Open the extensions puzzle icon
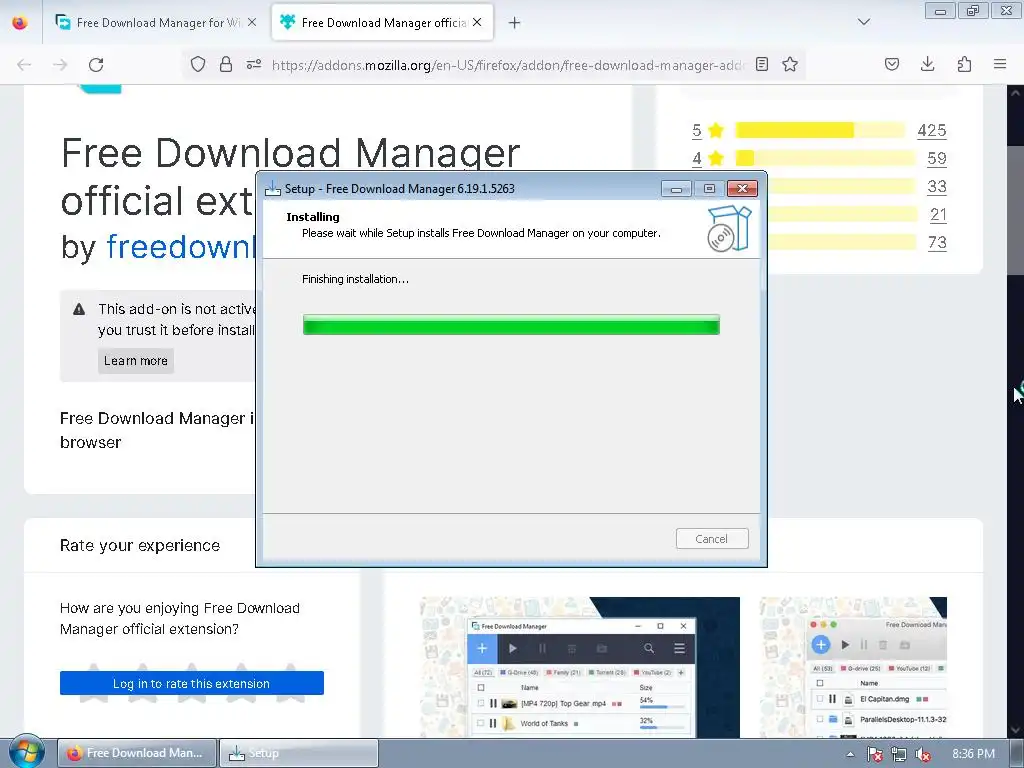The height and width of the screenshot is (768, 1024). [x=964, y=64]
